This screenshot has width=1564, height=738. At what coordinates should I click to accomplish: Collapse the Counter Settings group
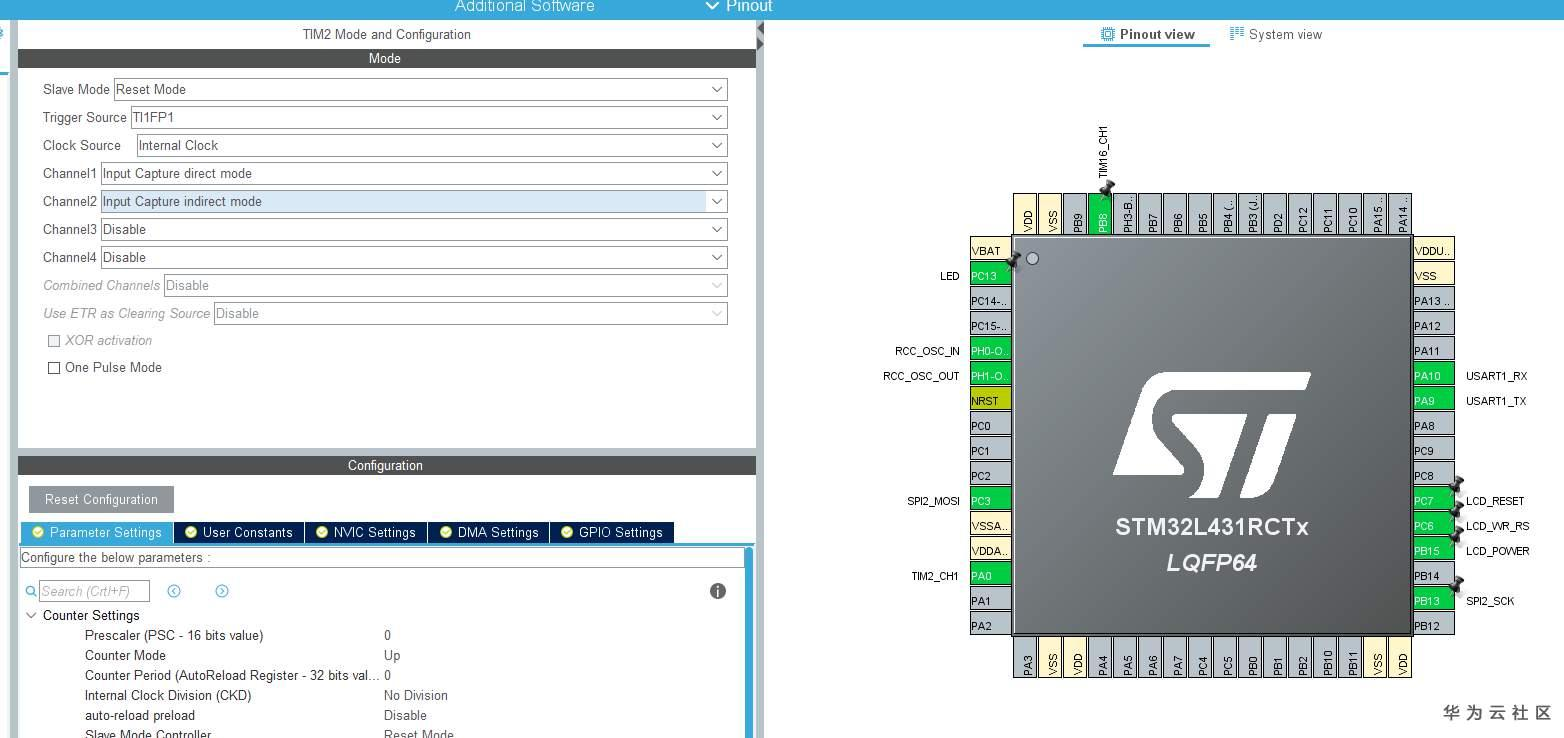pyautogui.click(x=31, y=616)
